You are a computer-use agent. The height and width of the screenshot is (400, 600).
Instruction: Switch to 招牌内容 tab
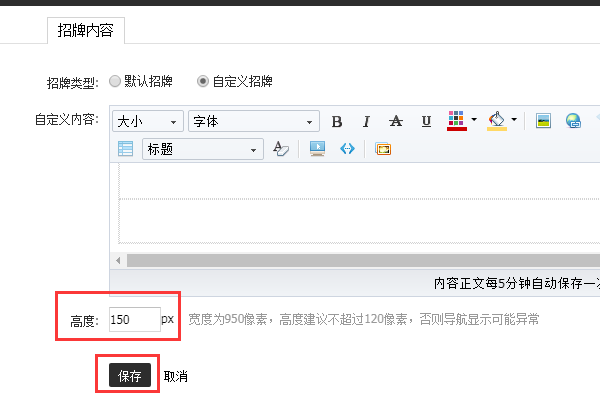click(x=86, y=31)
